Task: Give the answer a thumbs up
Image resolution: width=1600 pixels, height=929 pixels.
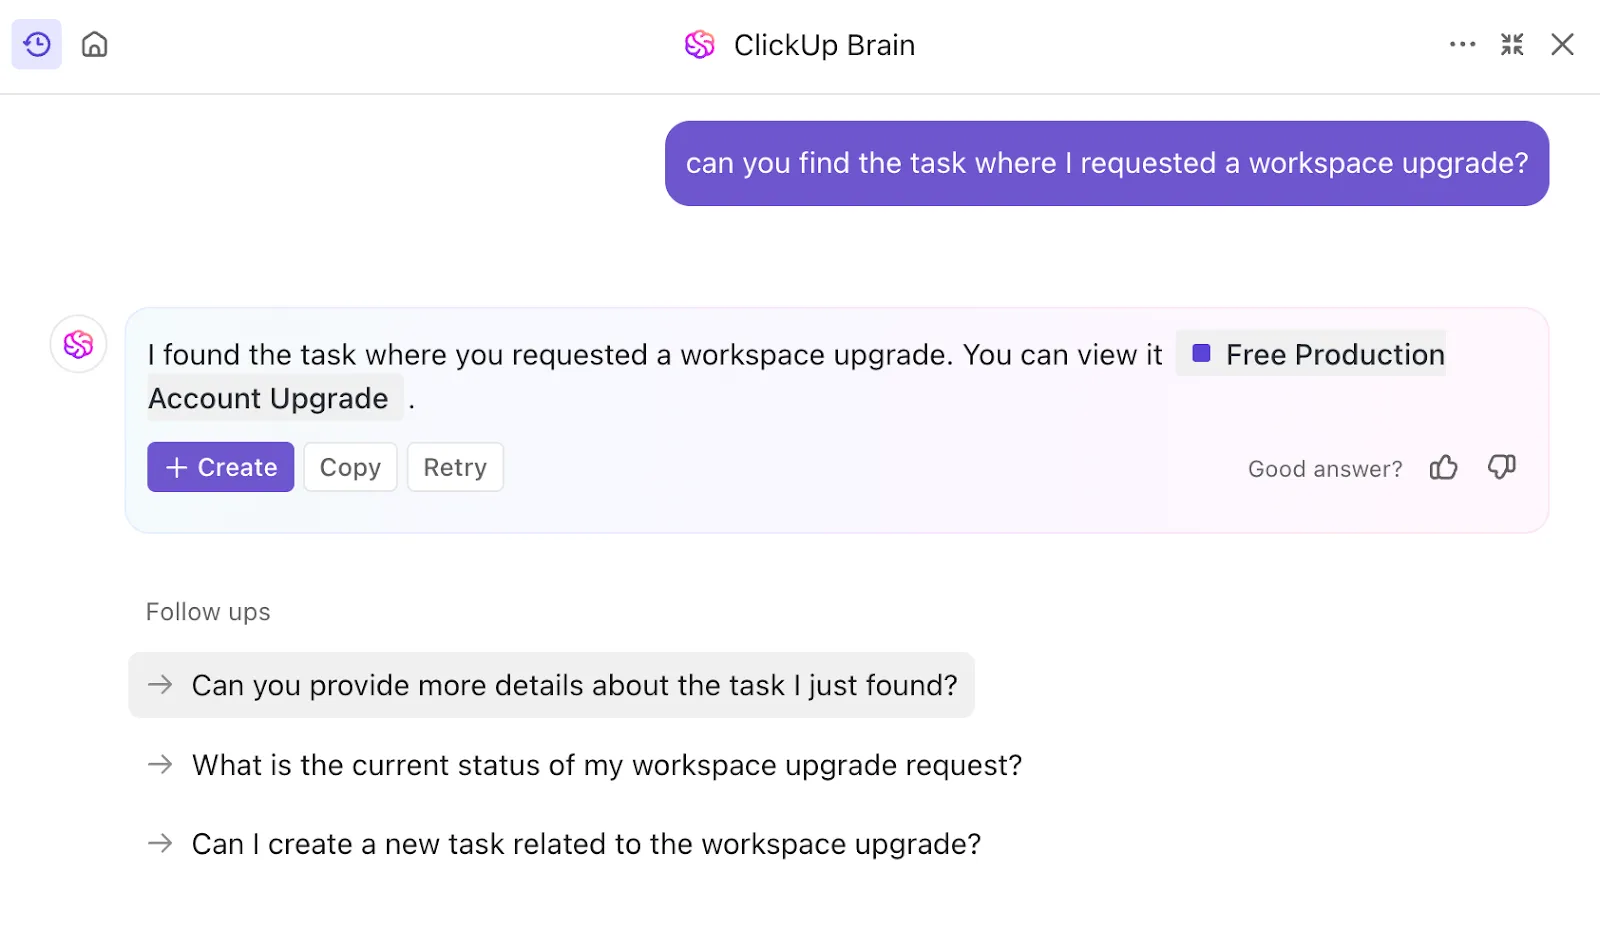Action: point(1443,467)
